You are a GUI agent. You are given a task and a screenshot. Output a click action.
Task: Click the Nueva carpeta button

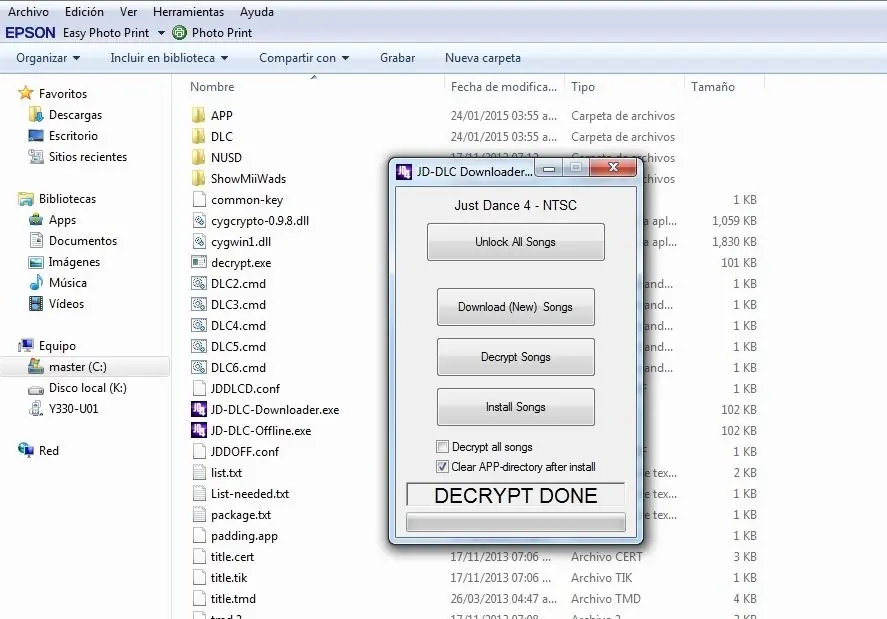coord(483,58)
